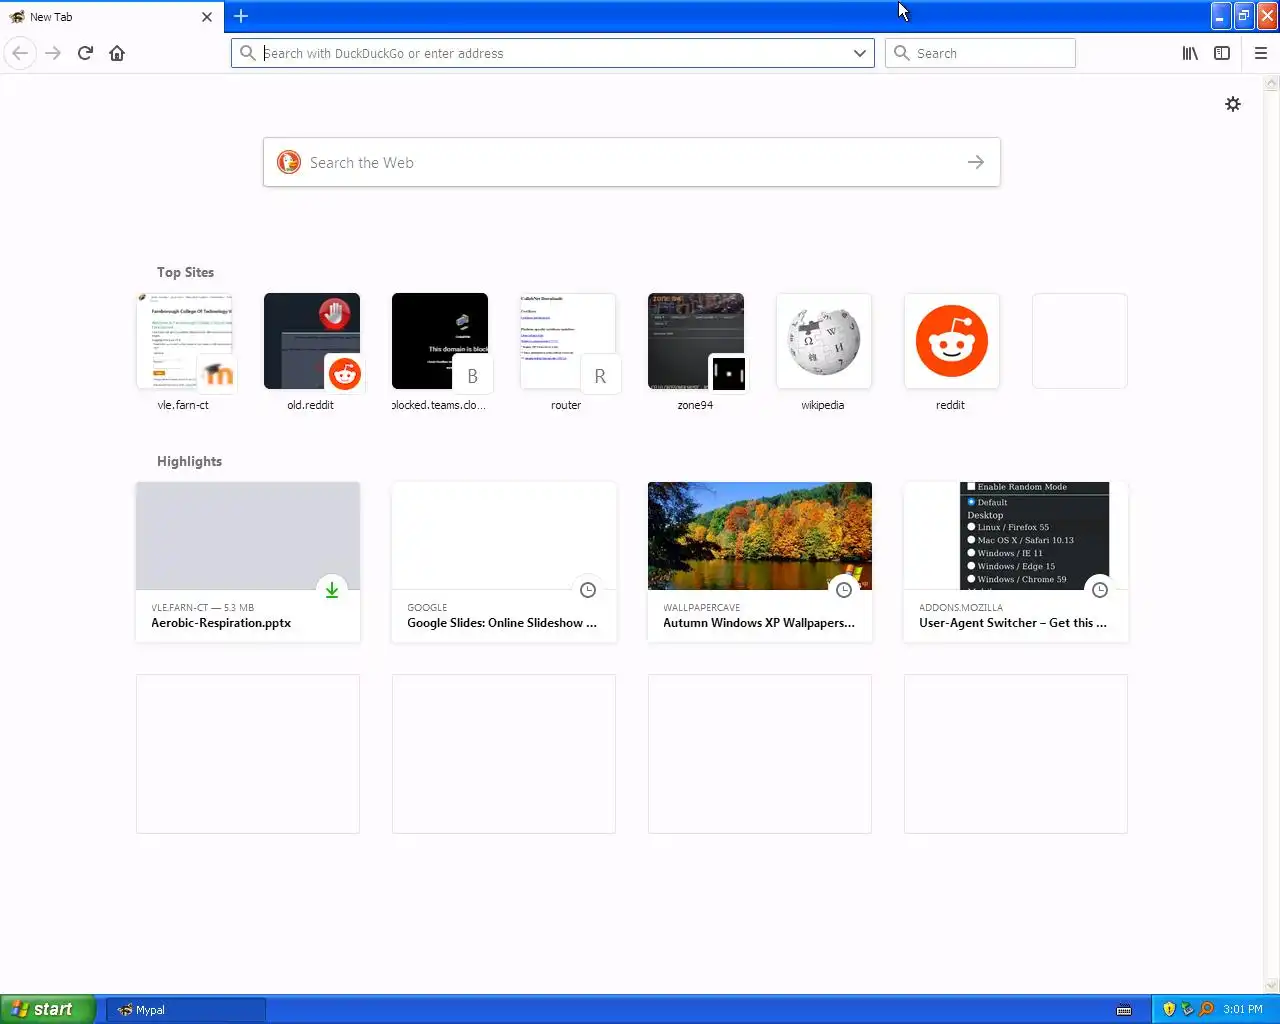Open the zone94 top site
The width and height of the screenshot is (1280, 1024).
click(696, 352)
